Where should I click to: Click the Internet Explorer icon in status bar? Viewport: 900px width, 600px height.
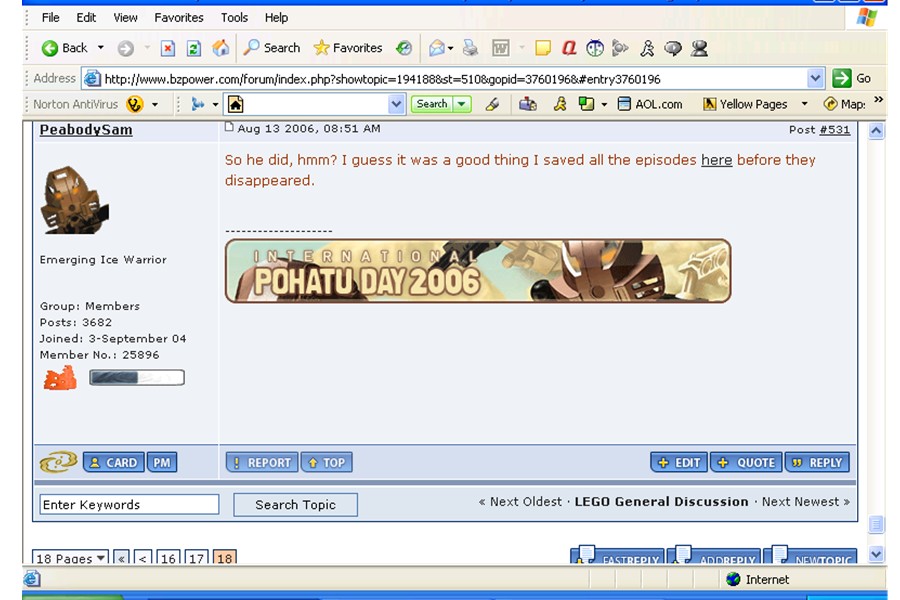tap(32, 579)
